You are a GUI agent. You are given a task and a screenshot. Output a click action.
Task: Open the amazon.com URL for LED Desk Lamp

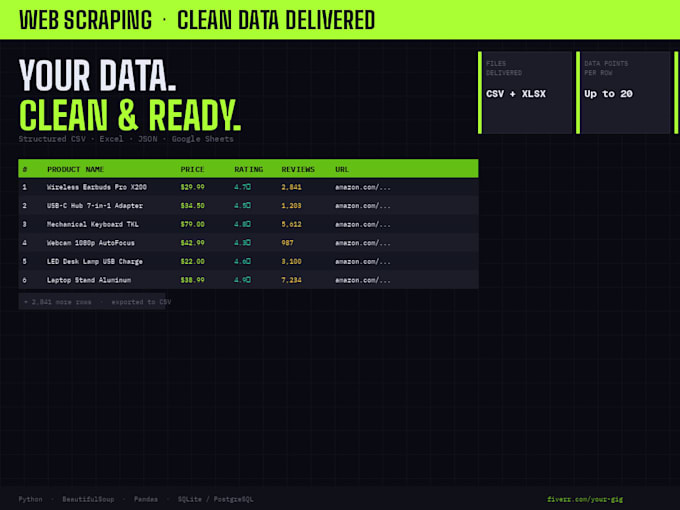[x=363, y=262]
